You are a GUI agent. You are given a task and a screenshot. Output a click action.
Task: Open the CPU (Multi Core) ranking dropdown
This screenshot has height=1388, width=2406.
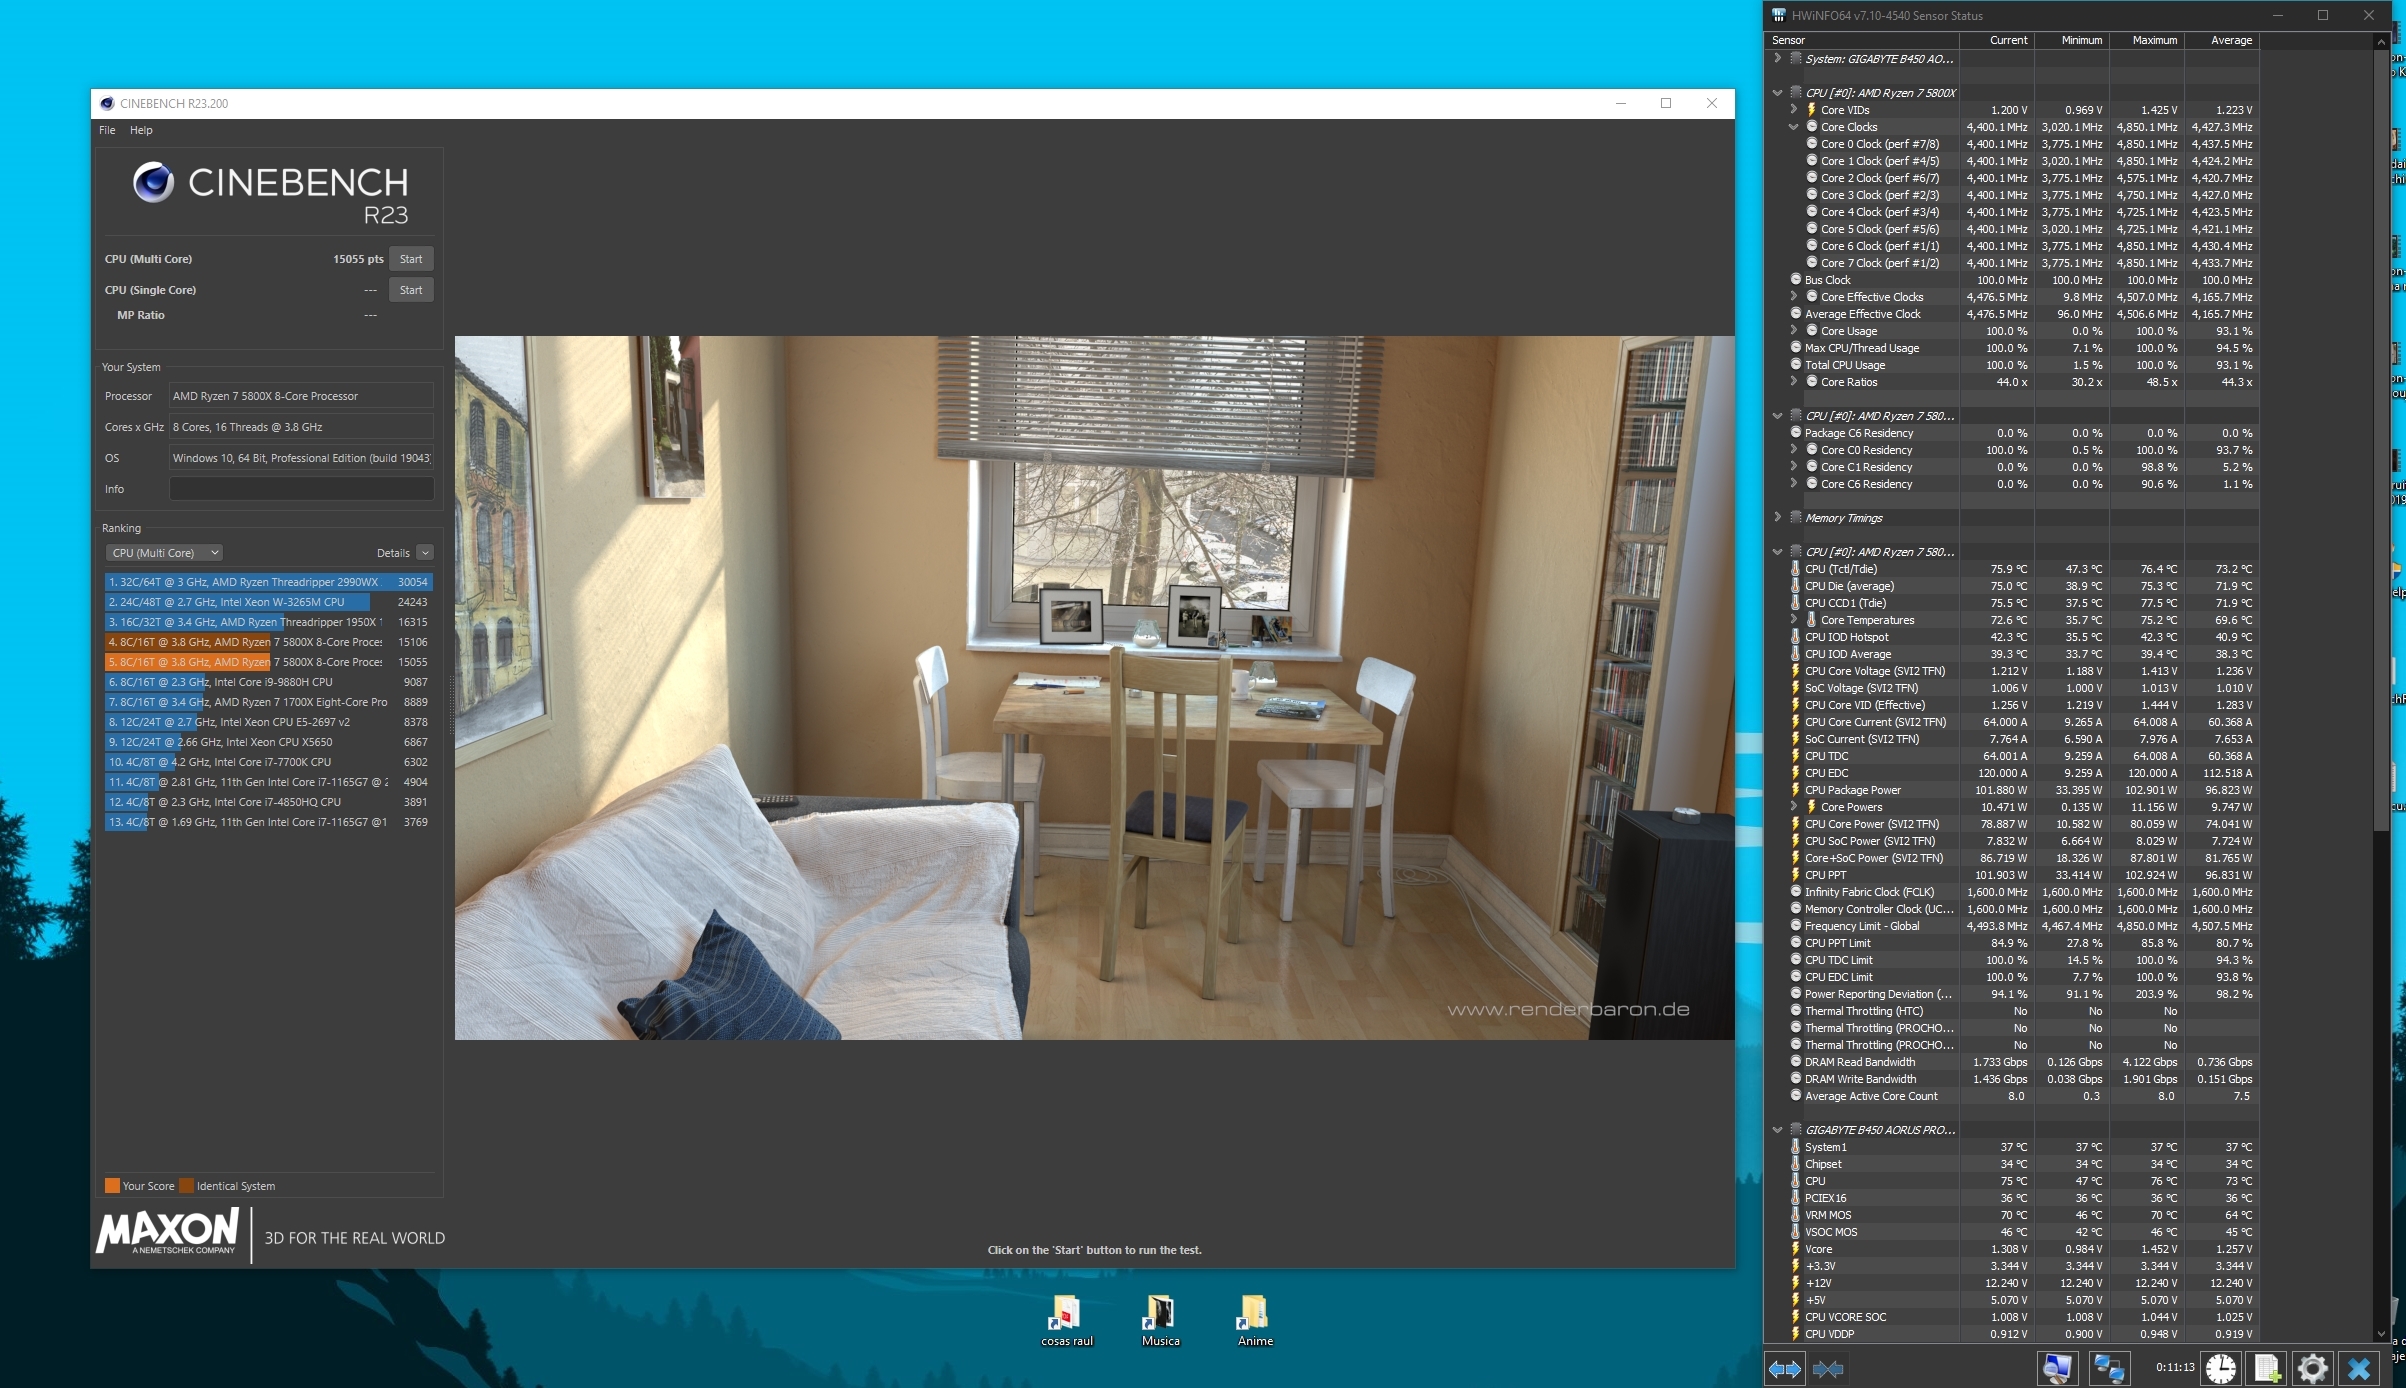pyautogui.click(x=164, y=553)
